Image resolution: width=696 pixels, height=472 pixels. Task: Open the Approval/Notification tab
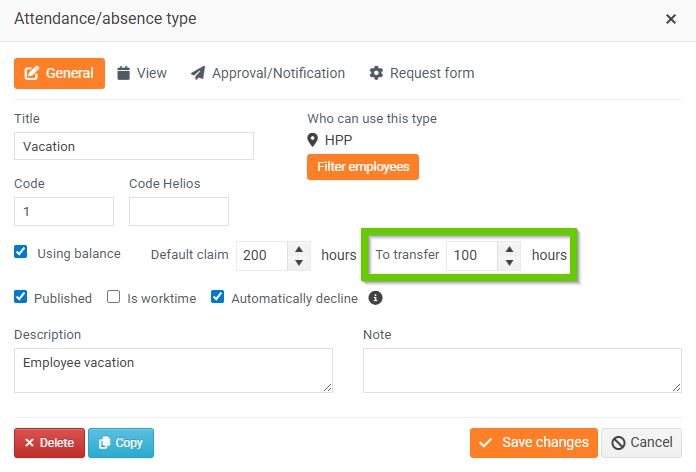point(268,73)
